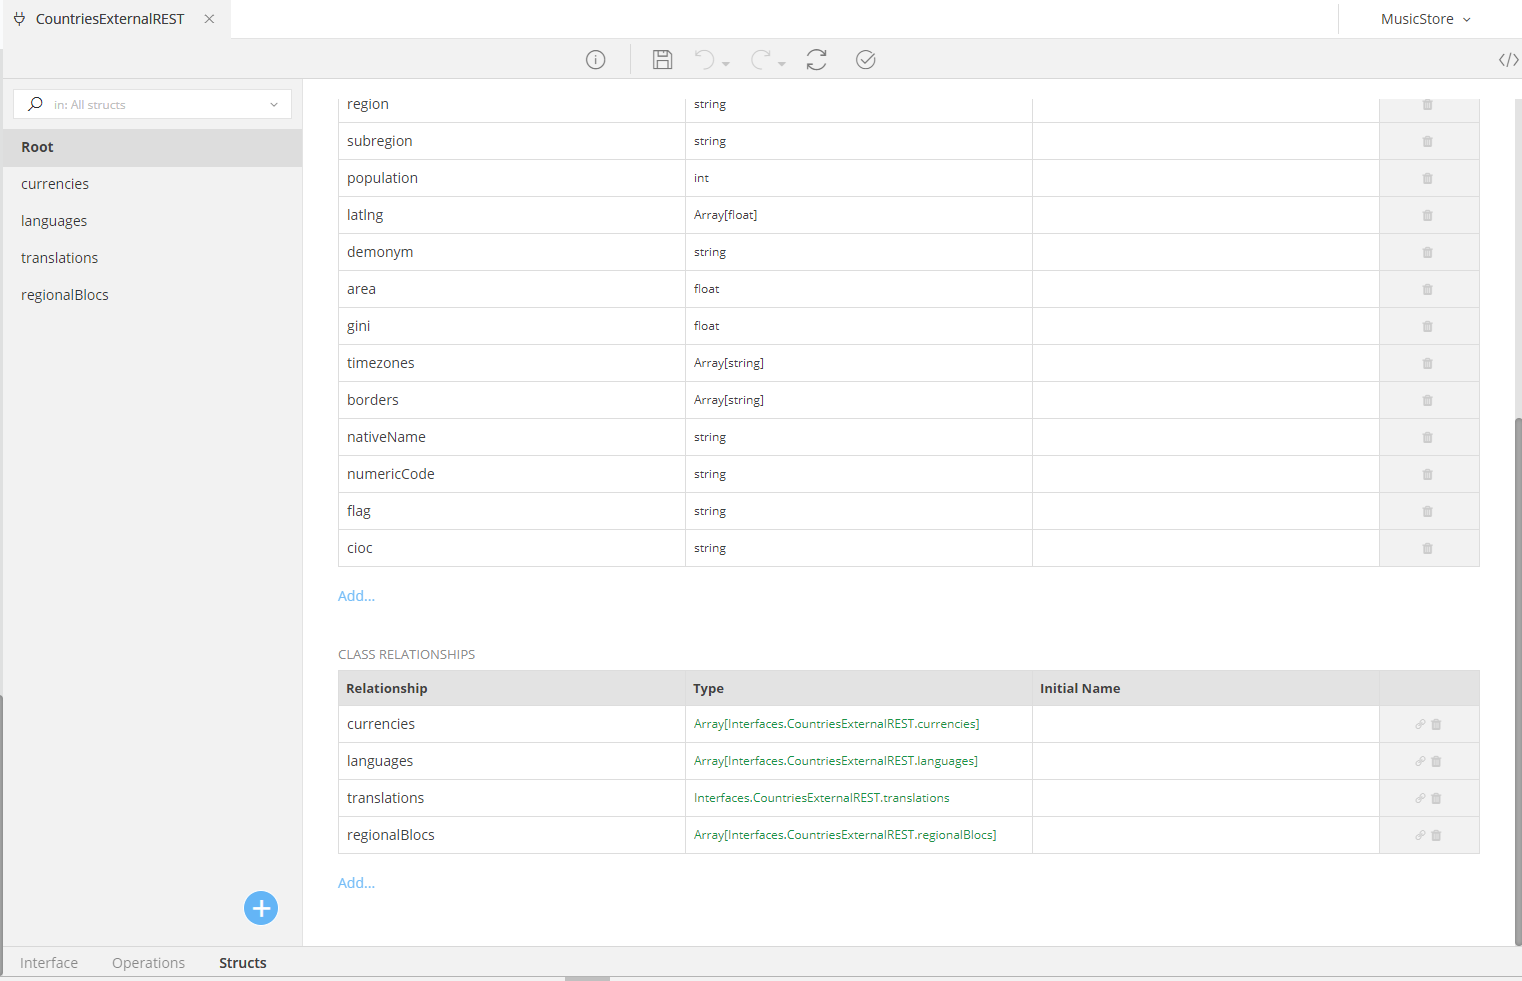Save using the floppy disk icon
Screen dimensions: 1522x981
[x=662, y=60]
